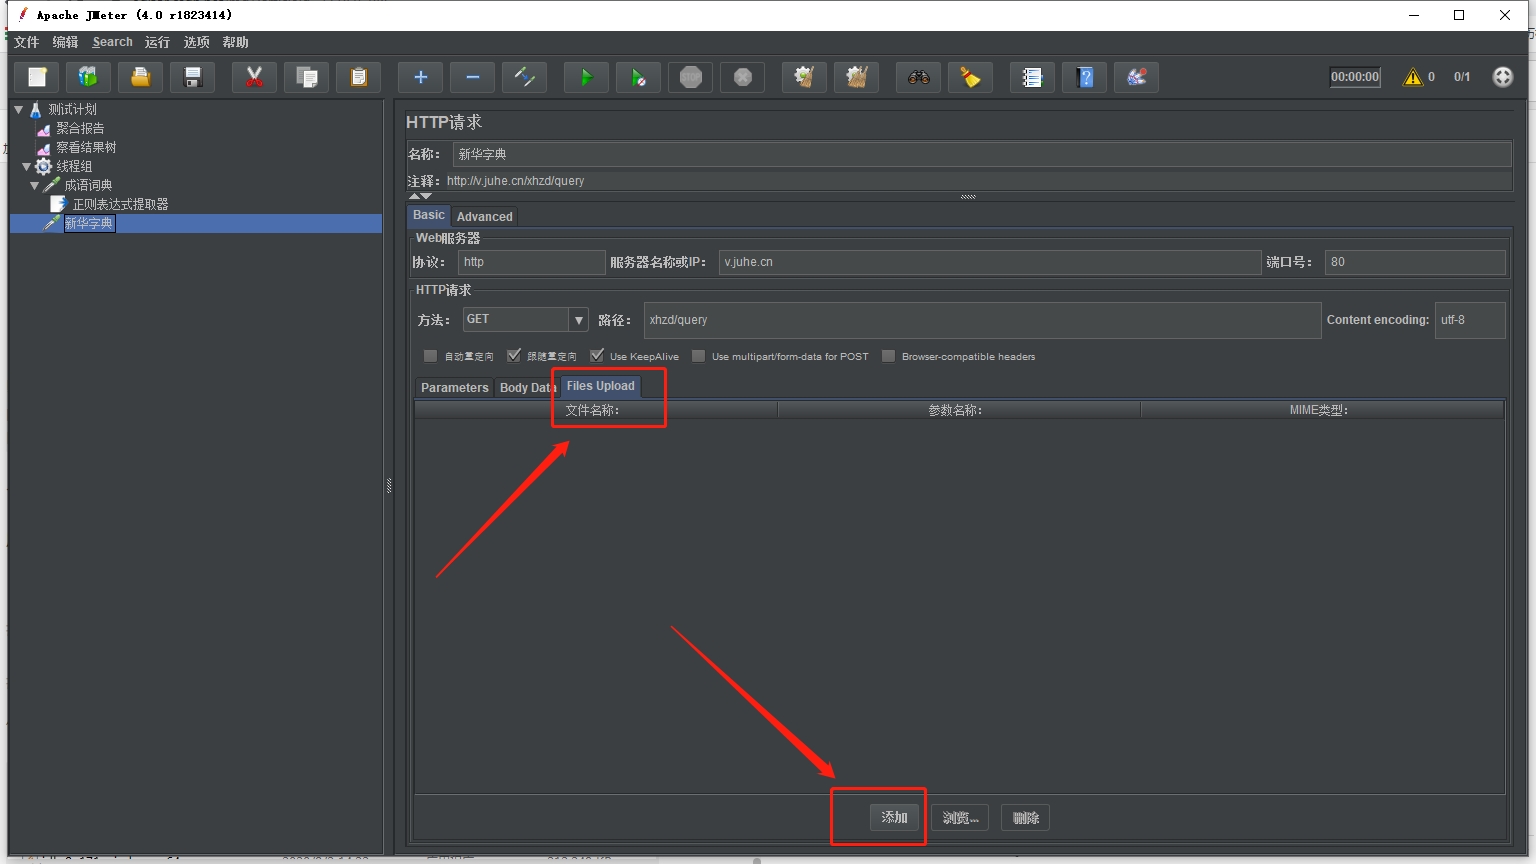Collapse the 线程组 tree node arrow
The height and width of the screenshot is (864, 1536).
26,166
